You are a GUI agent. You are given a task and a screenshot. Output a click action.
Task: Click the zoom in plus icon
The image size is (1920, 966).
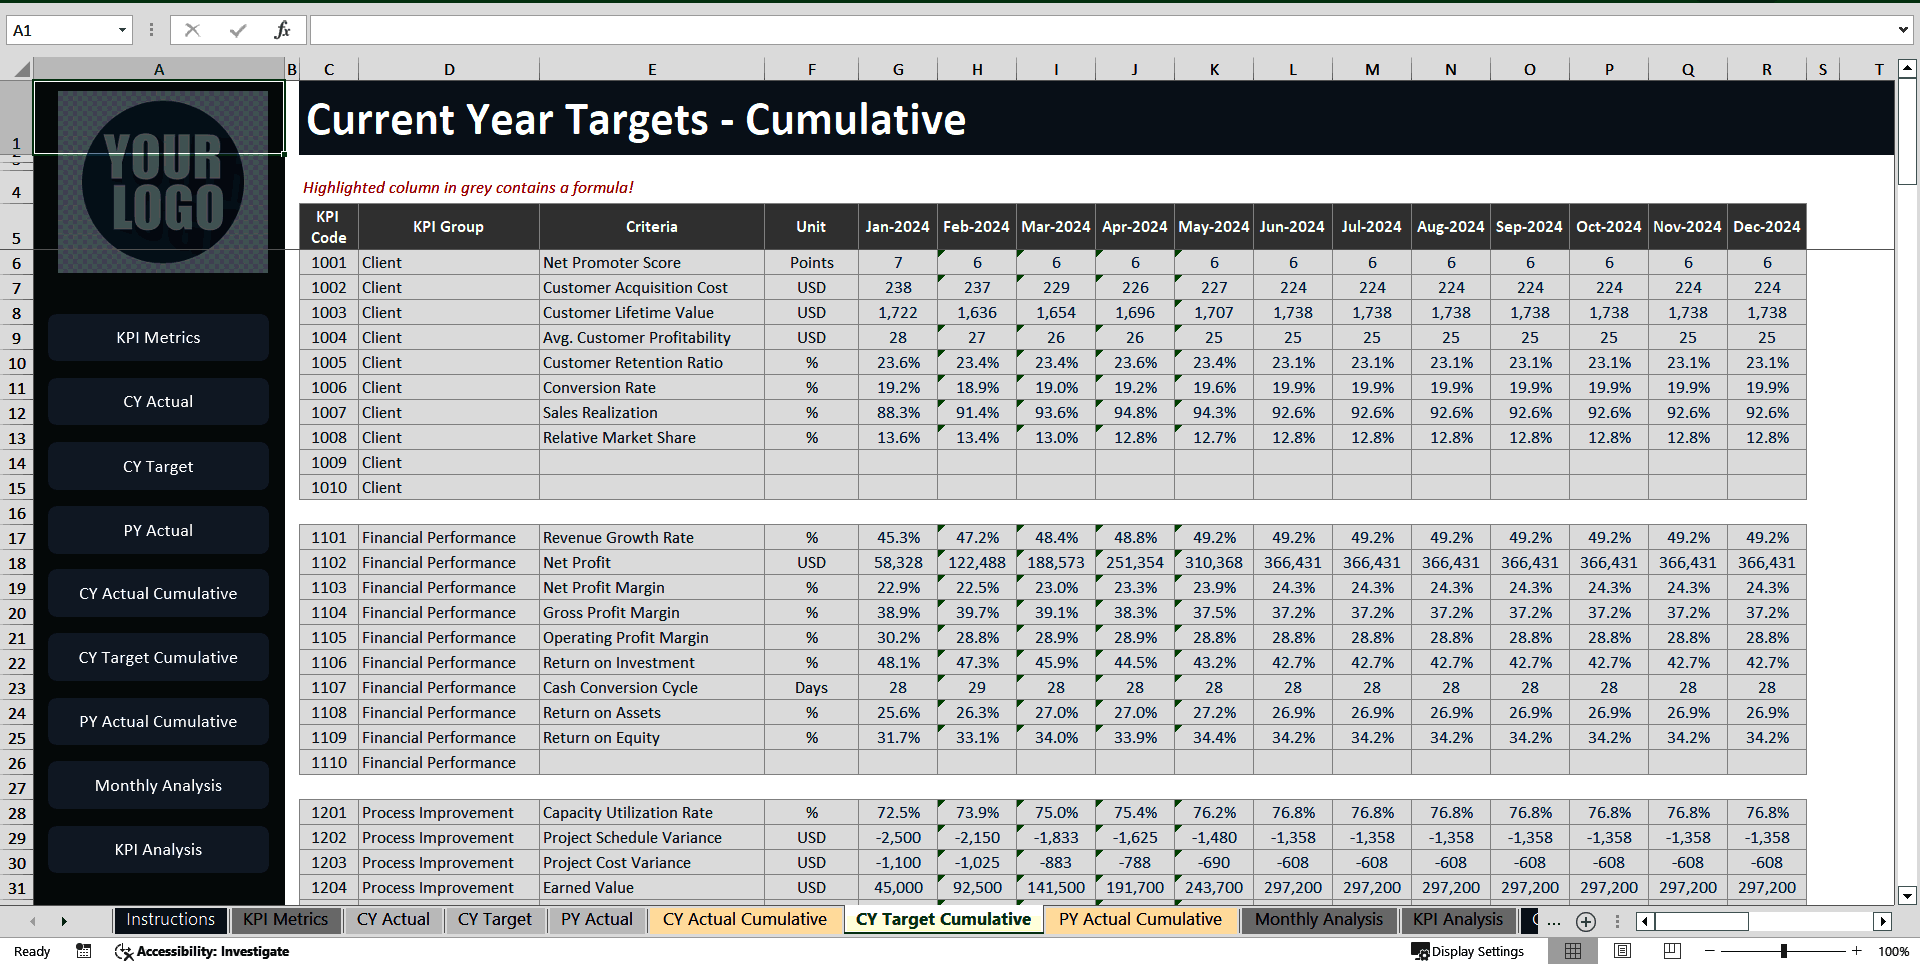click(x=1857, y=951)
